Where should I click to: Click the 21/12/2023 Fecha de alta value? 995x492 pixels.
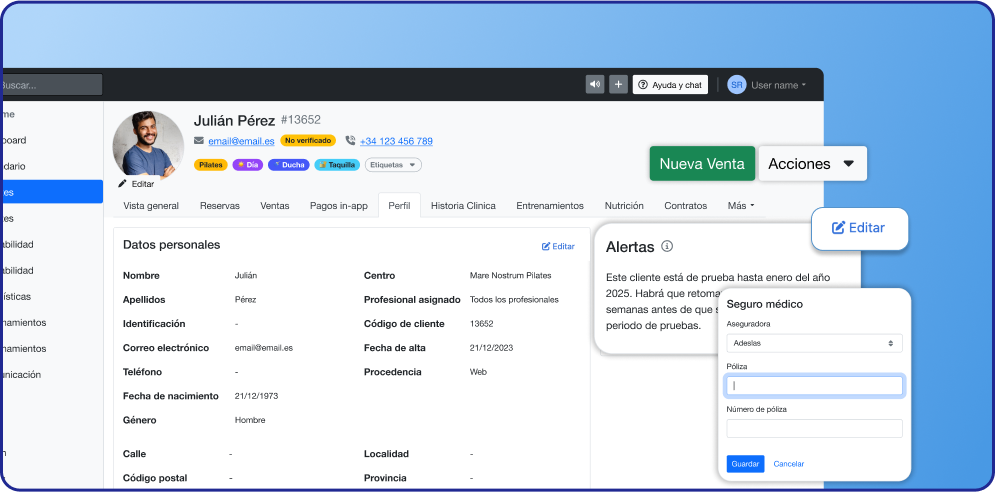[491, 348]
